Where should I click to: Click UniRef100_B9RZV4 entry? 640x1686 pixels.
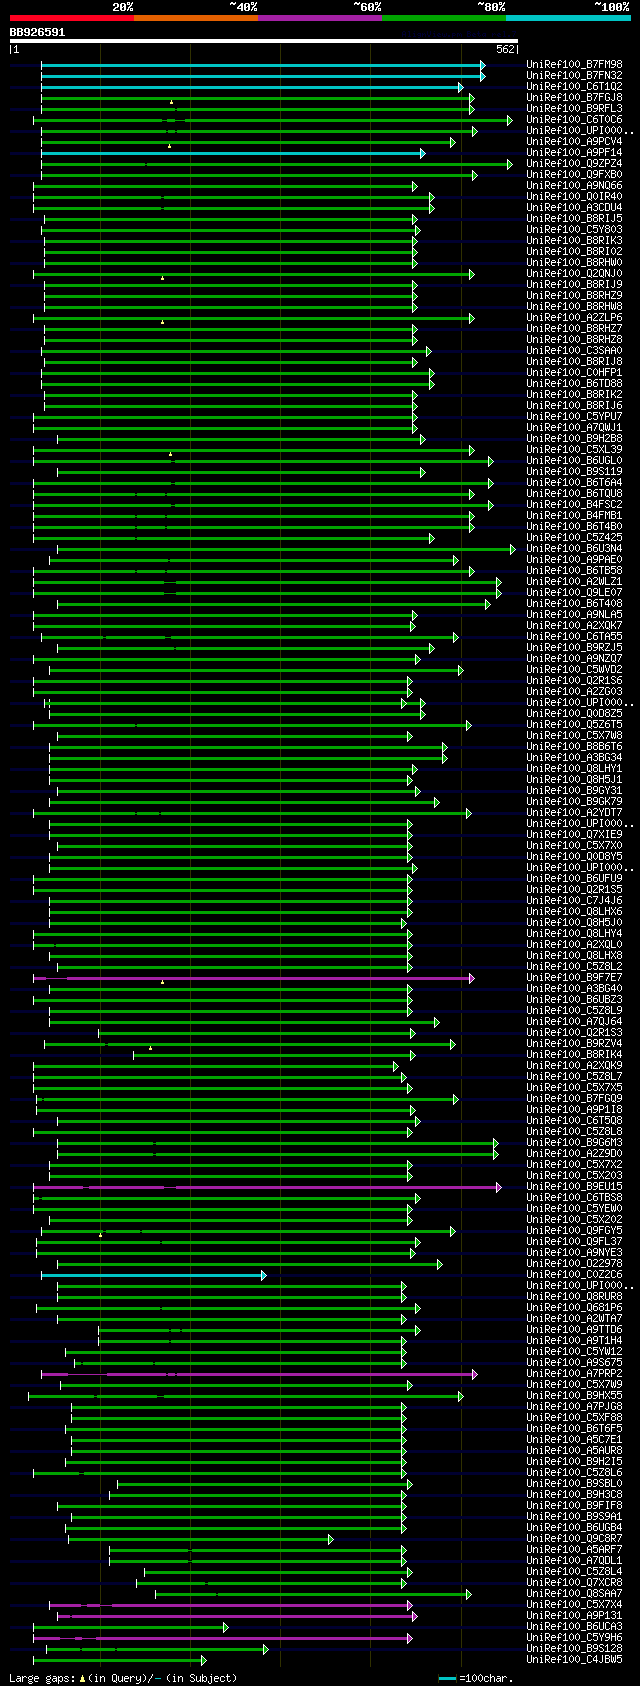pyautogui.click(x=574, y=1044)
